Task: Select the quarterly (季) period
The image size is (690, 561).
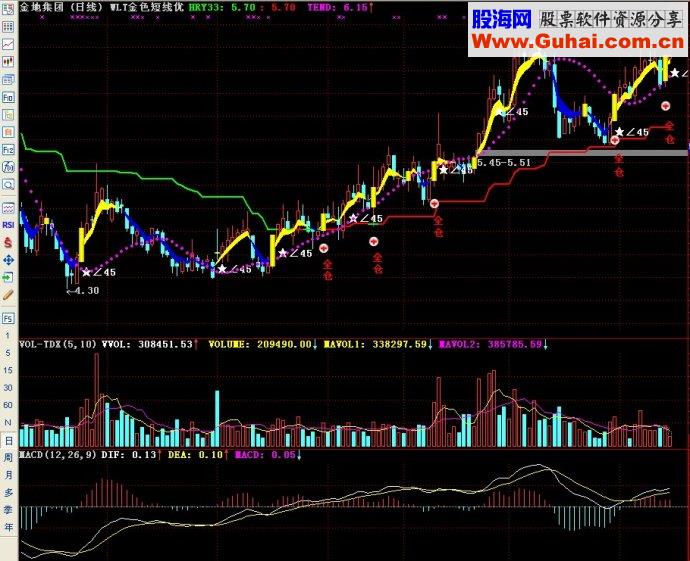Action: 8,510
